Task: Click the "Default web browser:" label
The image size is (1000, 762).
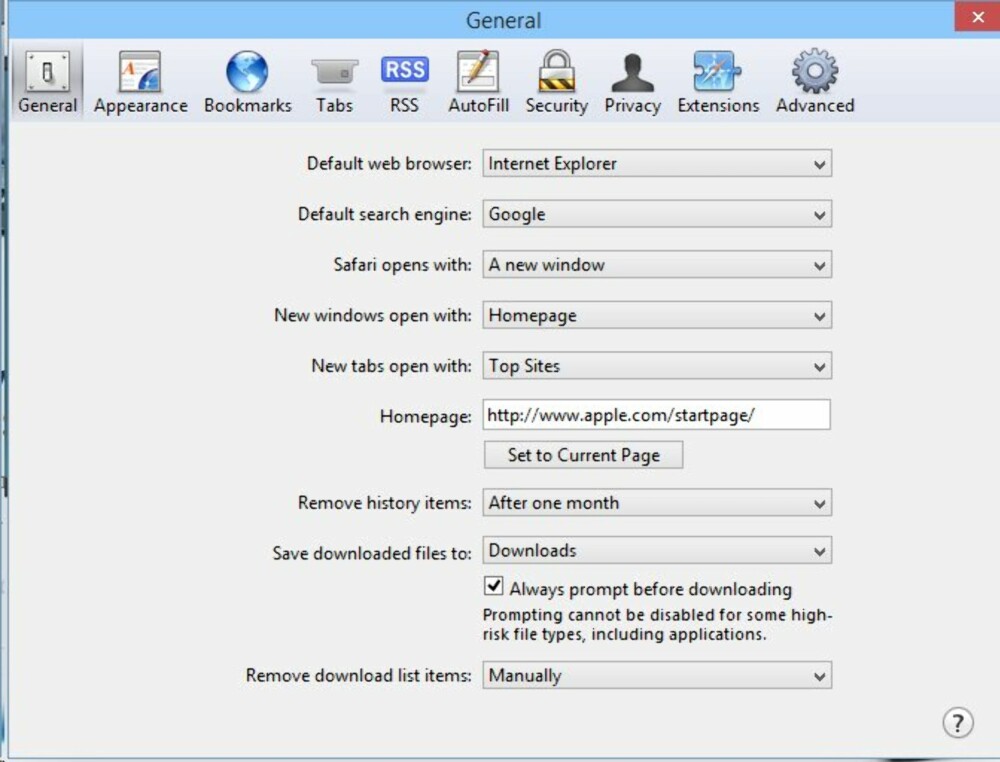Action: 389,164
